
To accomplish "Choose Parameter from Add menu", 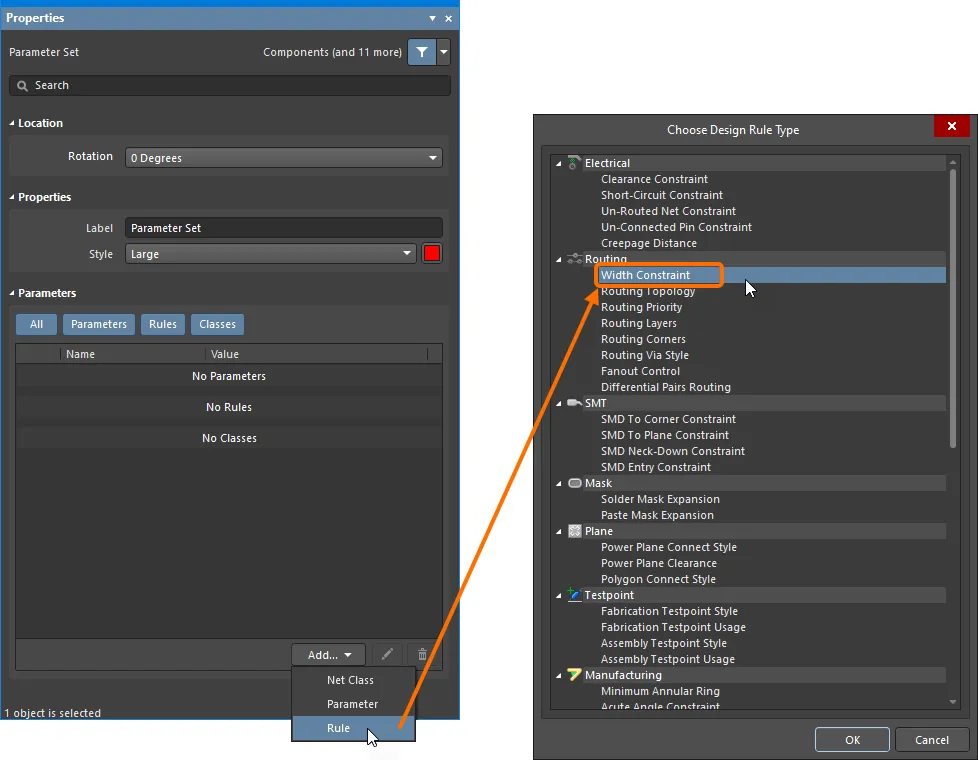I will (x=353, y=704).
